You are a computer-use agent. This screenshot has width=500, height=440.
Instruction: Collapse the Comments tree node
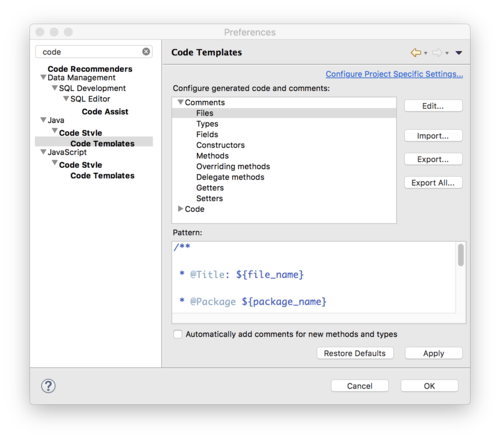180,102
